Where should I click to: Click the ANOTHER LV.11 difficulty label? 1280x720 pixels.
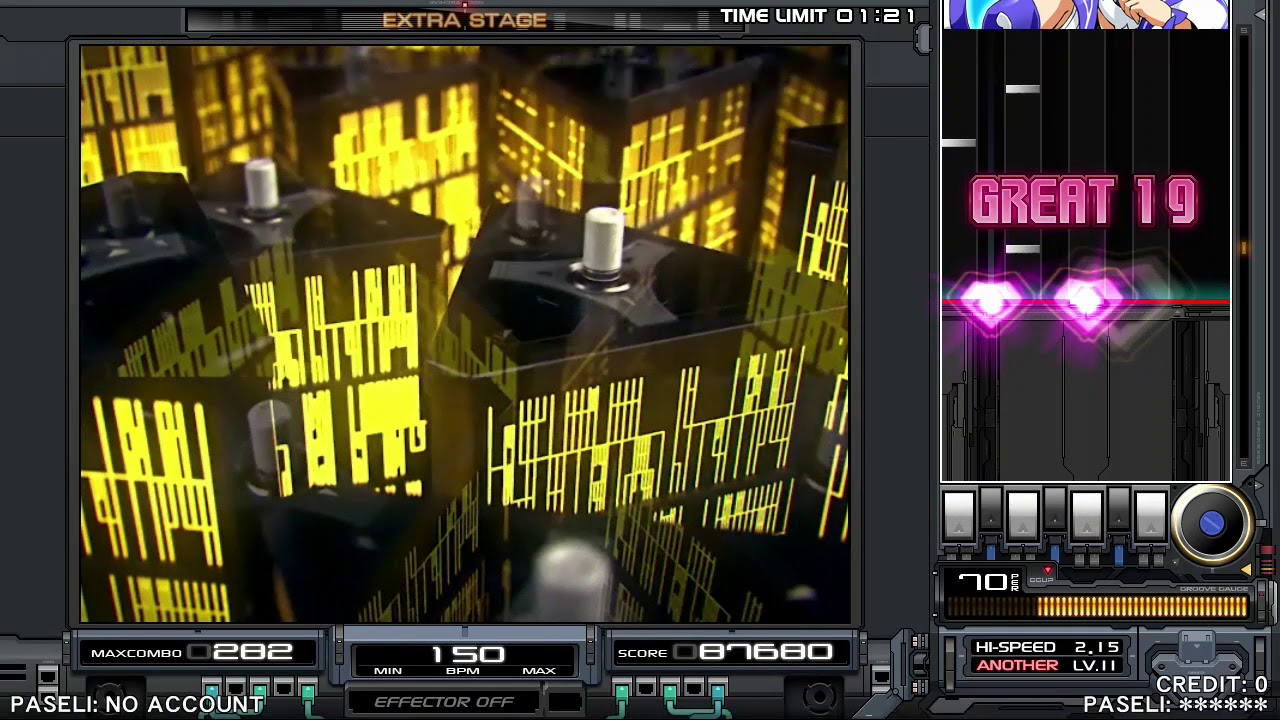coord(1047,665)
